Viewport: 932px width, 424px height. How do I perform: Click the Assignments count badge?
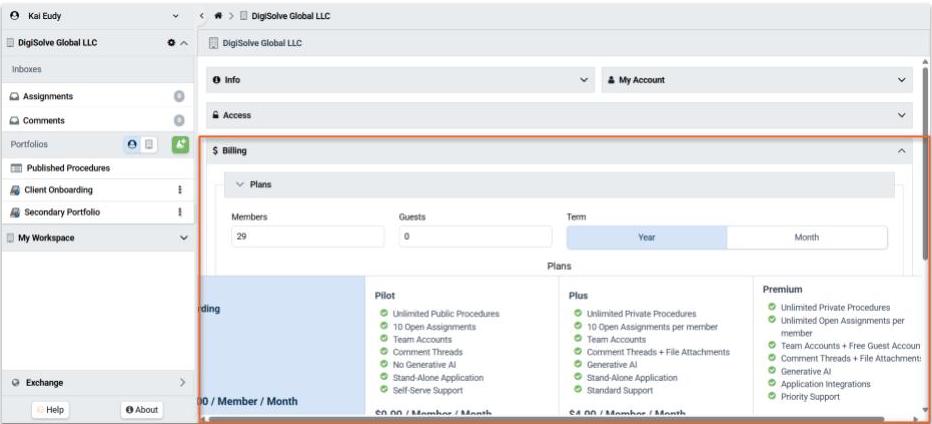click(180, 97)
